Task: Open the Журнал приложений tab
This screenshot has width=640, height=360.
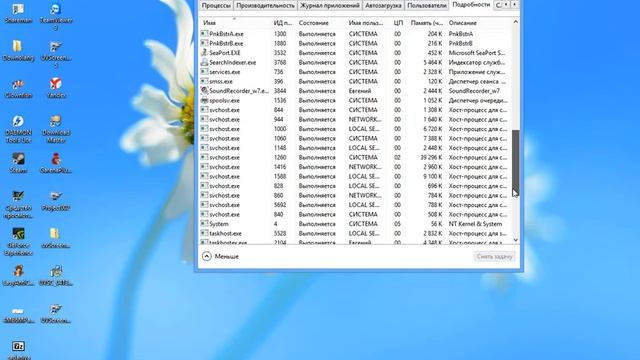Action: (330, 5)
